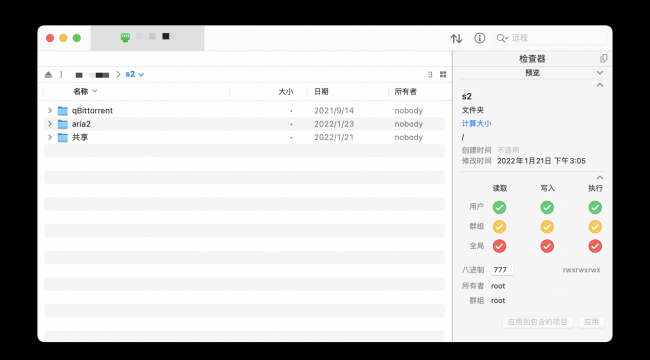Click the green network connection tab icon

[x=126, y=37]
